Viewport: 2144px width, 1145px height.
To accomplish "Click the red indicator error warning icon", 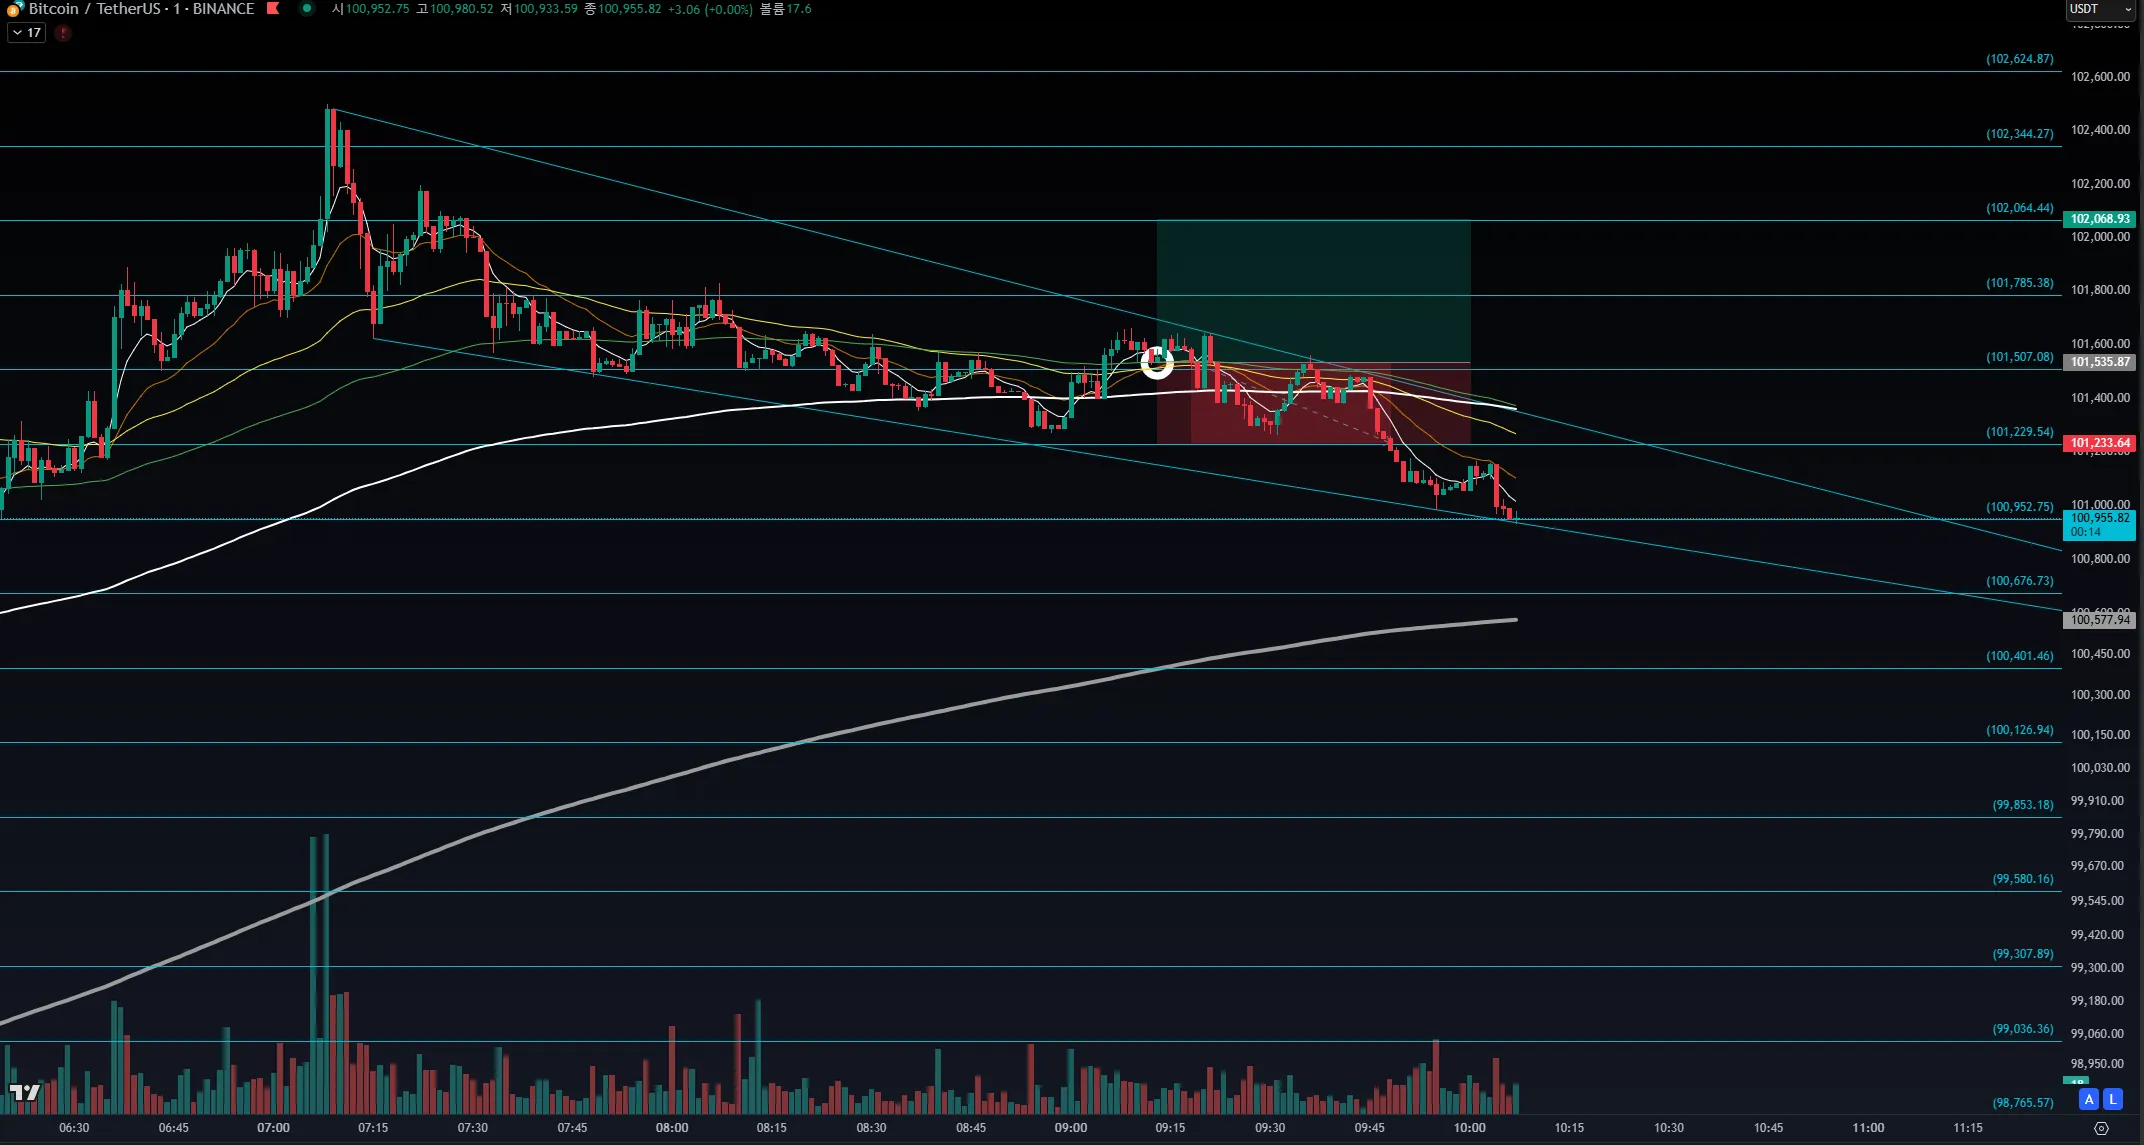I will (x=63, y=33).
